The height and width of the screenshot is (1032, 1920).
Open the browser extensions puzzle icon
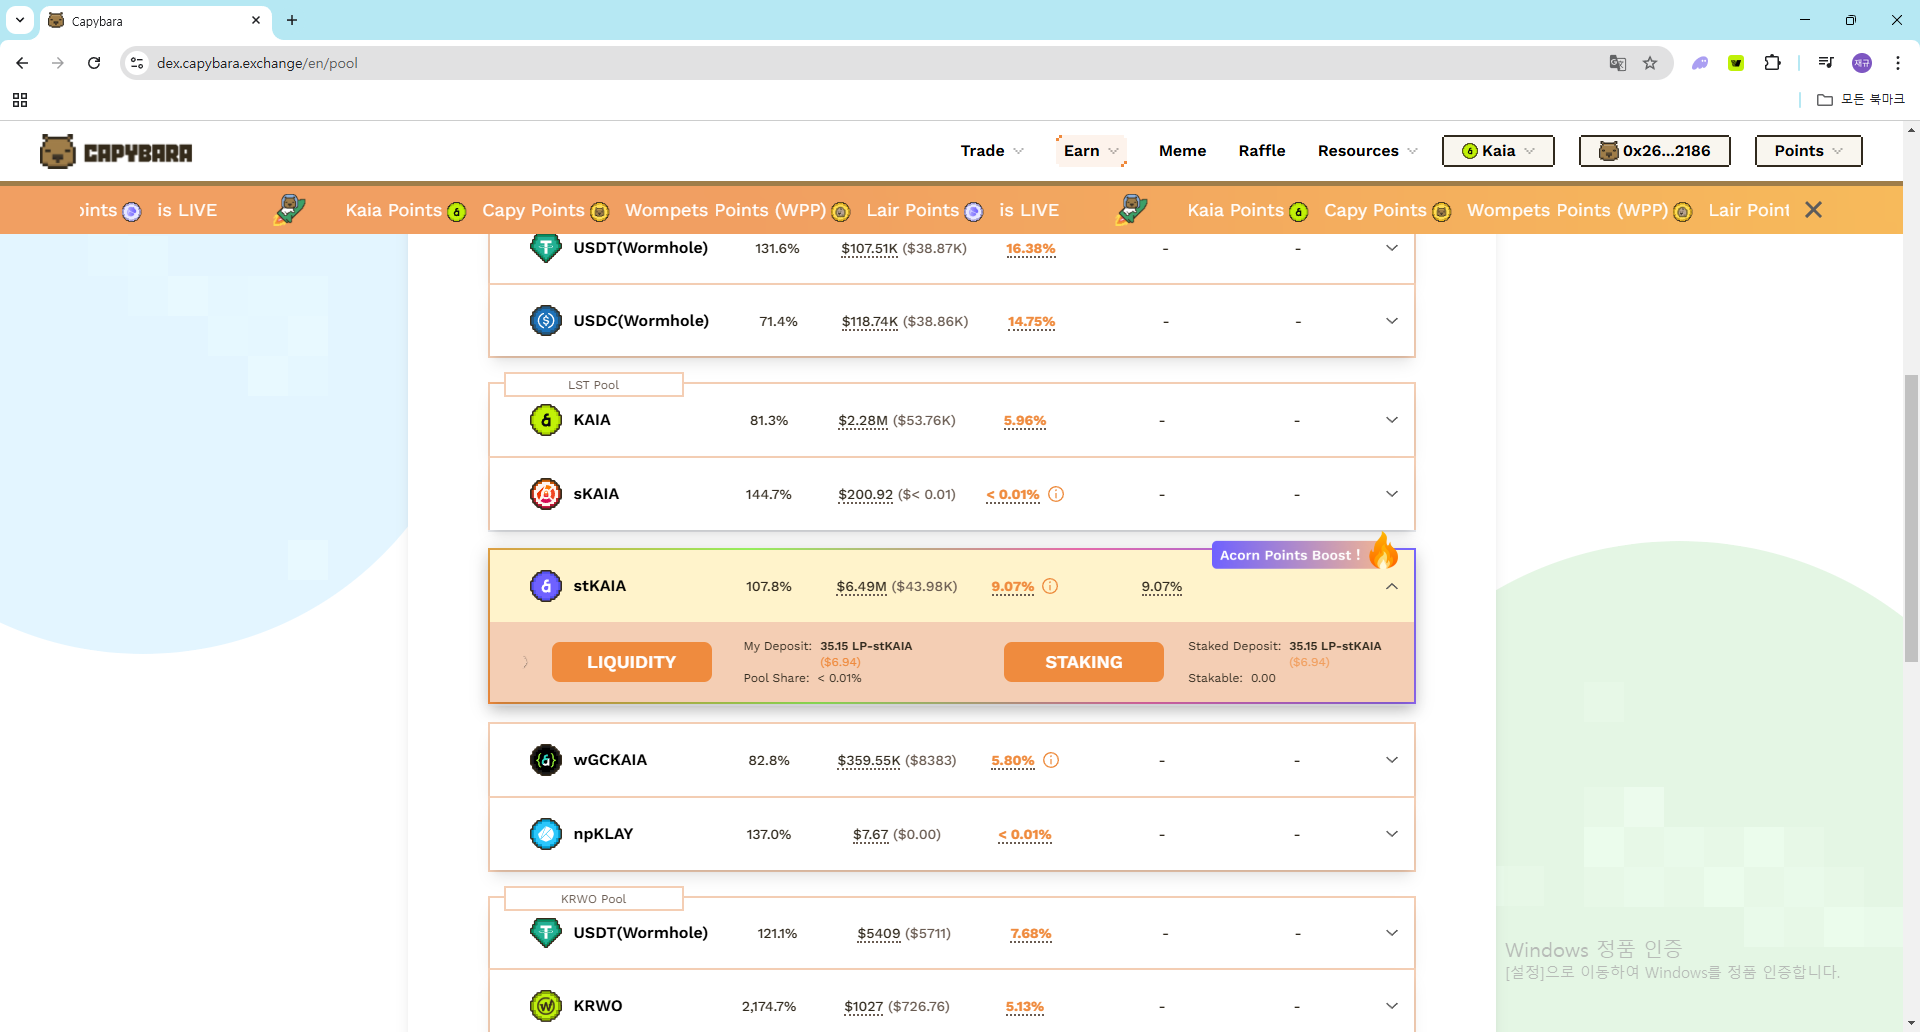[1772, 63]
